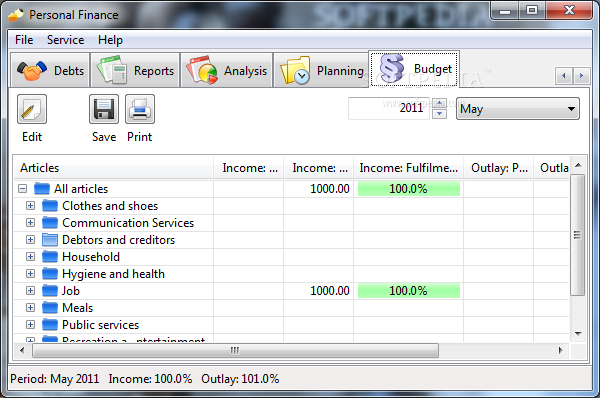Switch to the Debts tab

tap(50, 70)
